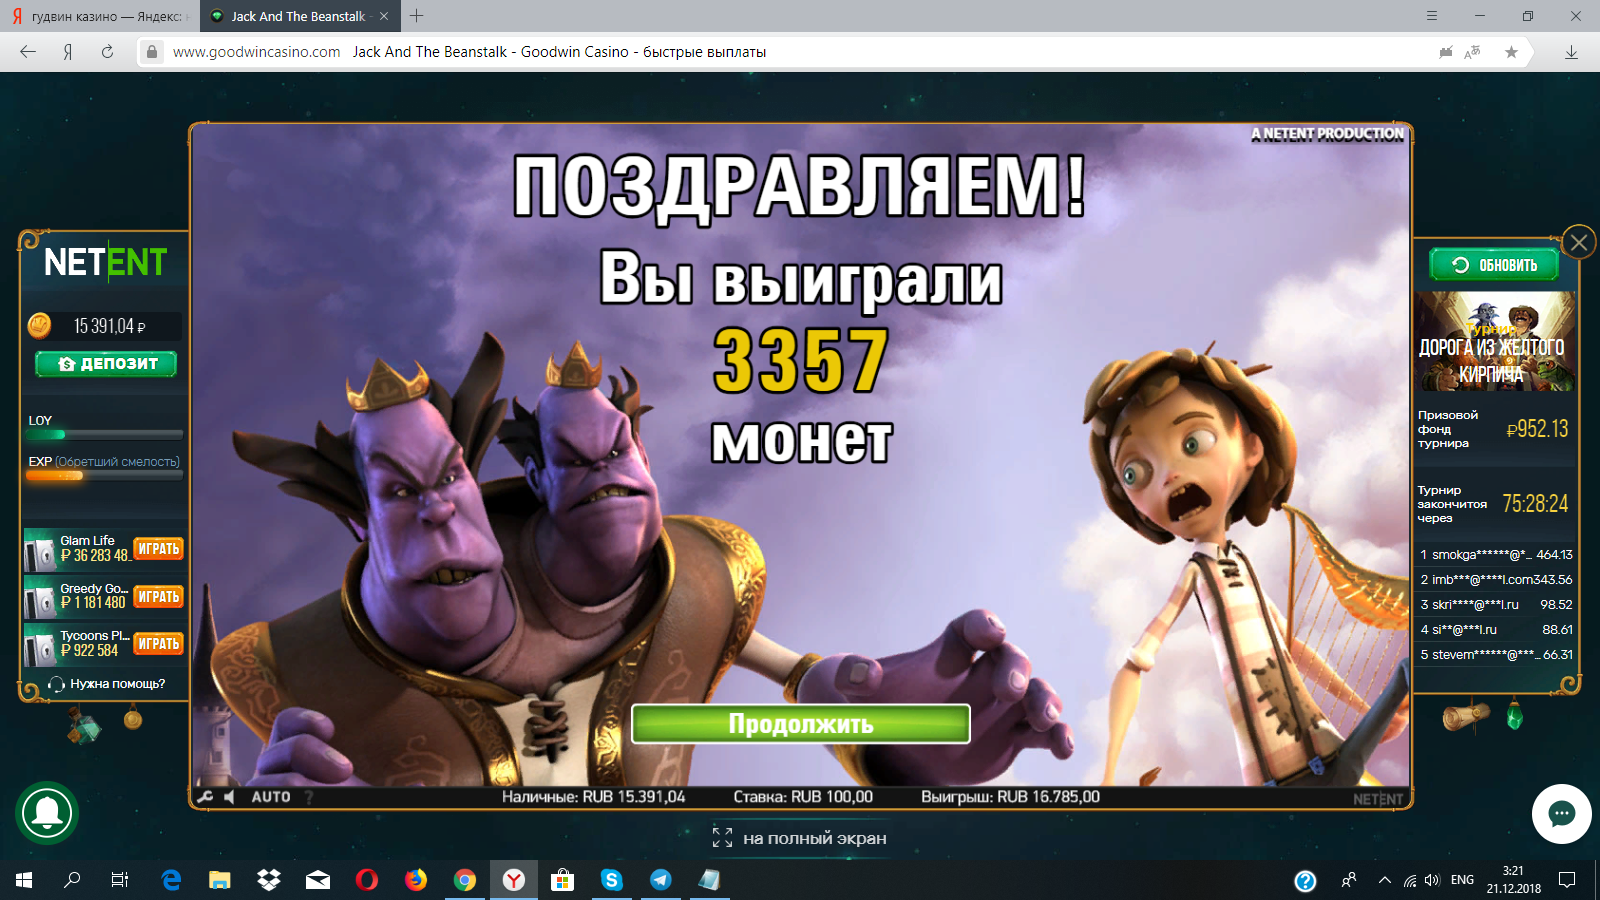The width and height of the screenshot is (1600, 900).
Task: Click the green gem under the tournament panel
Action: pyautogui.click(x=1514, y=716)
